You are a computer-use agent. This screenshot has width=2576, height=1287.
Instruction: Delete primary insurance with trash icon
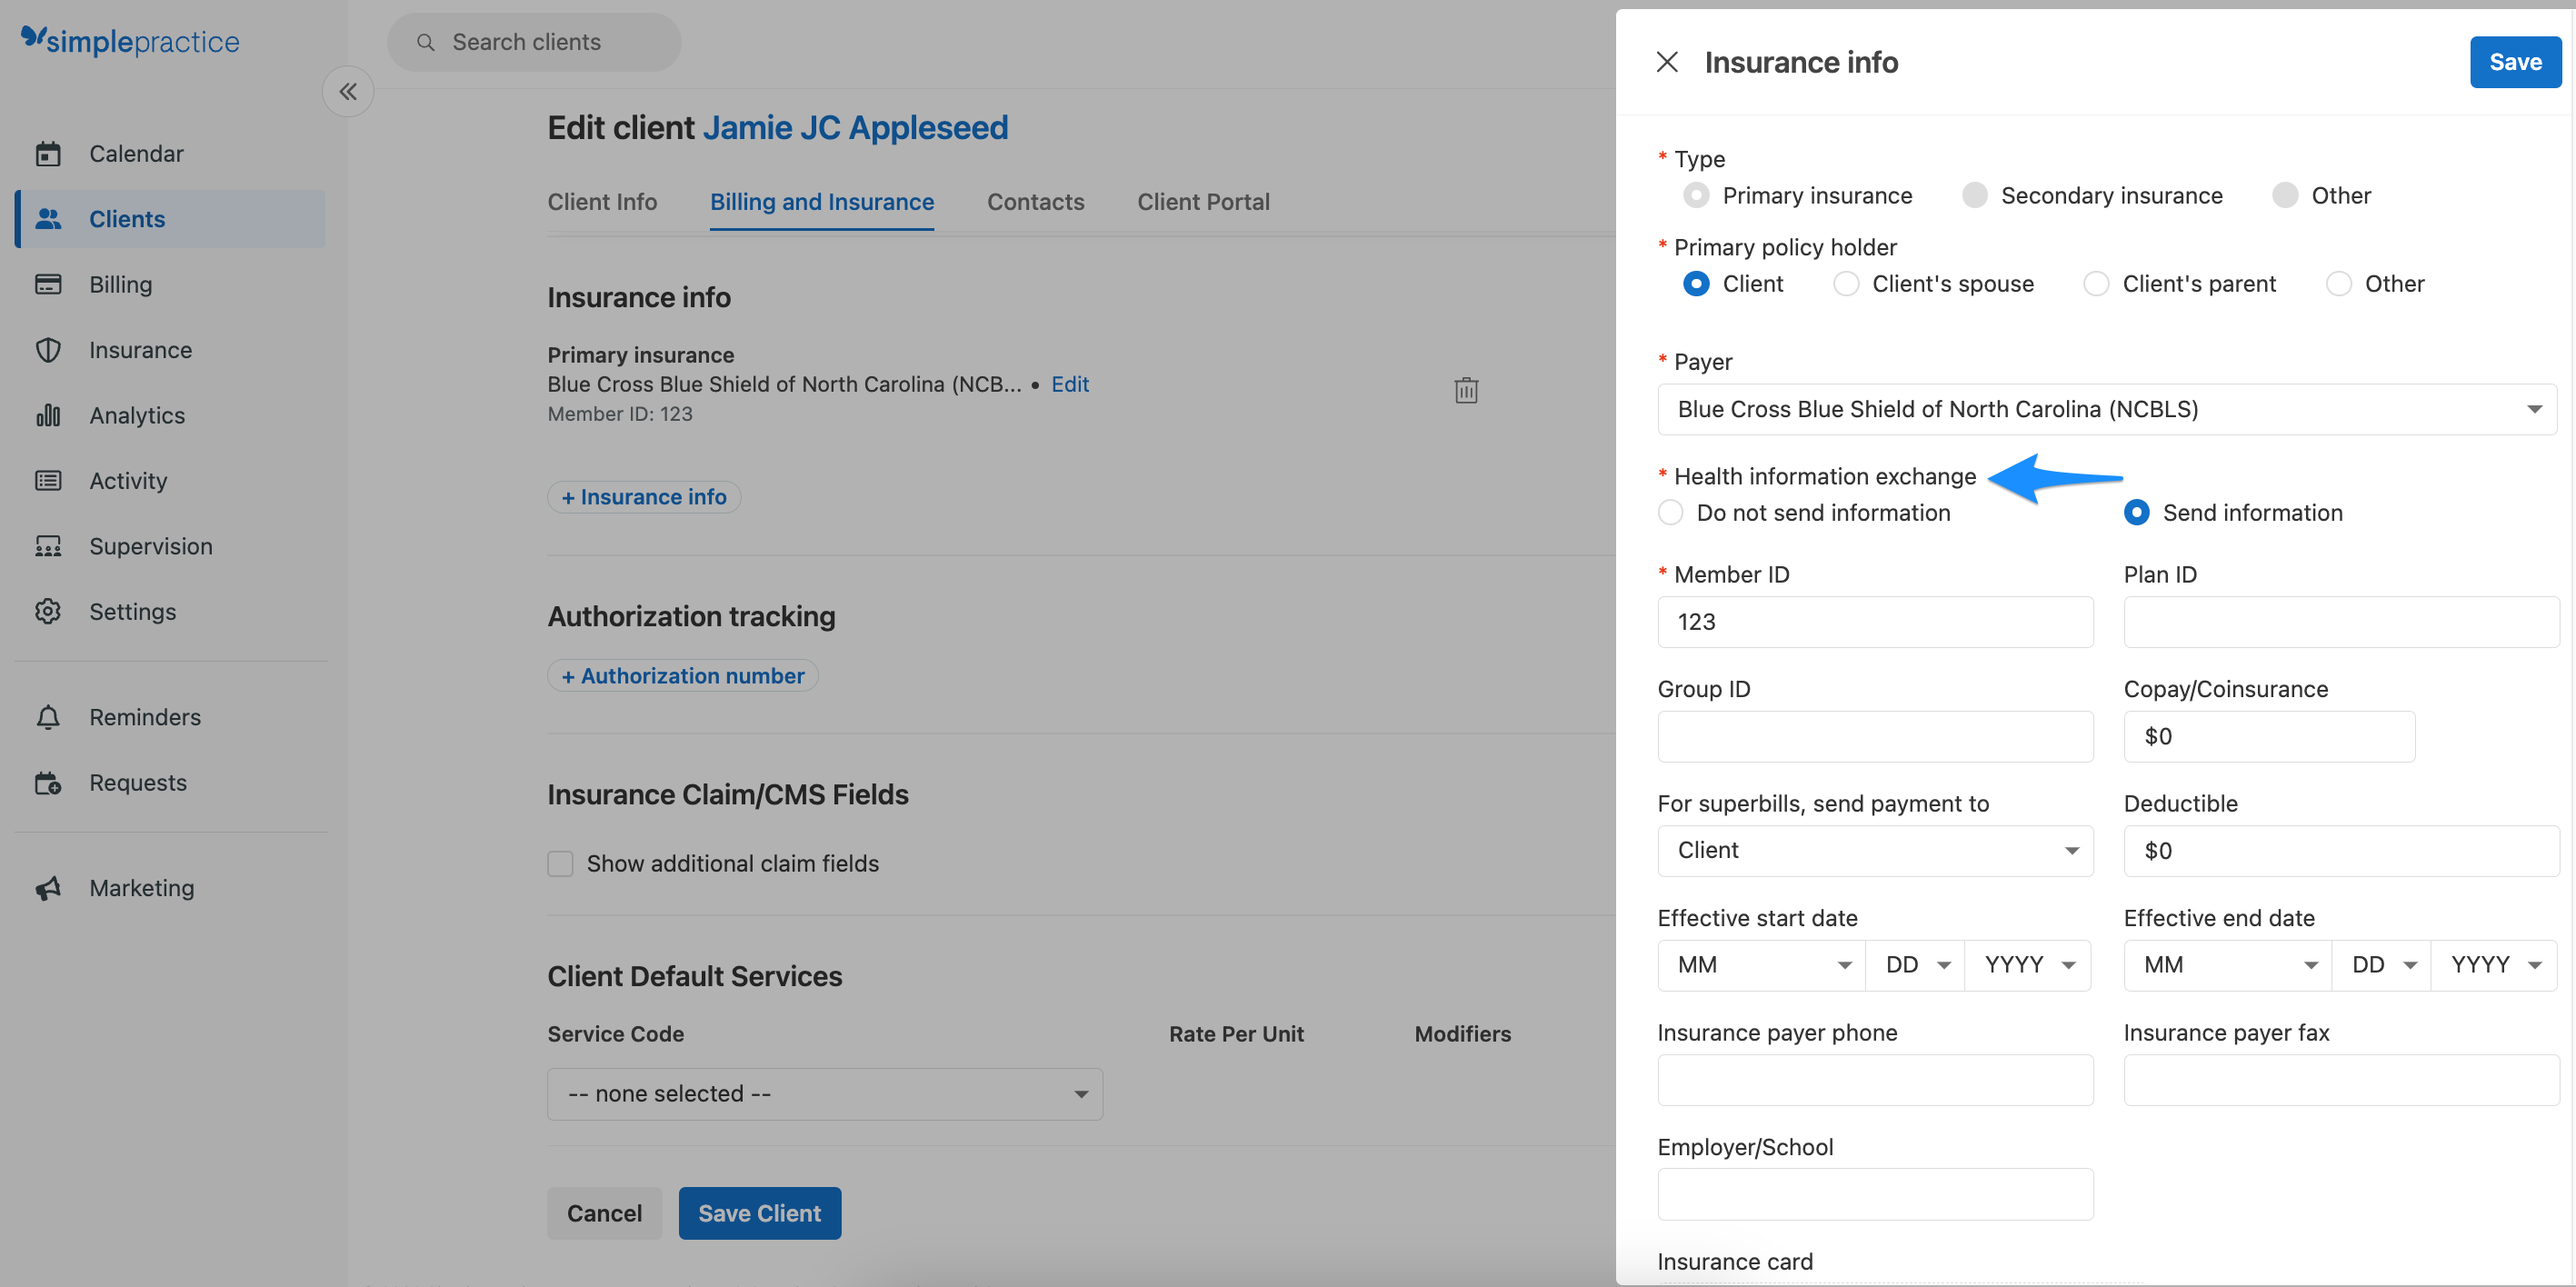click(1466, 390)
